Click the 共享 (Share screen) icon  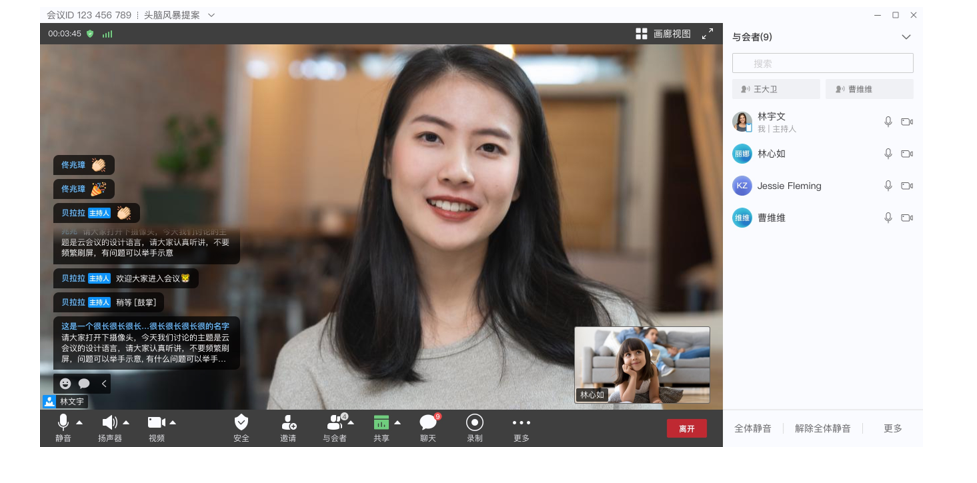[x=381, y=423]
